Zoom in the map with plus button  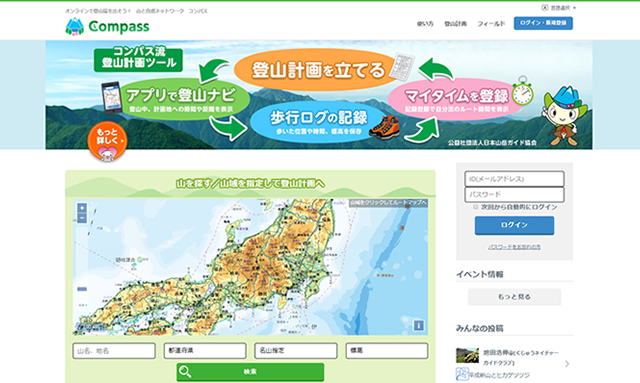click(82, 208)
